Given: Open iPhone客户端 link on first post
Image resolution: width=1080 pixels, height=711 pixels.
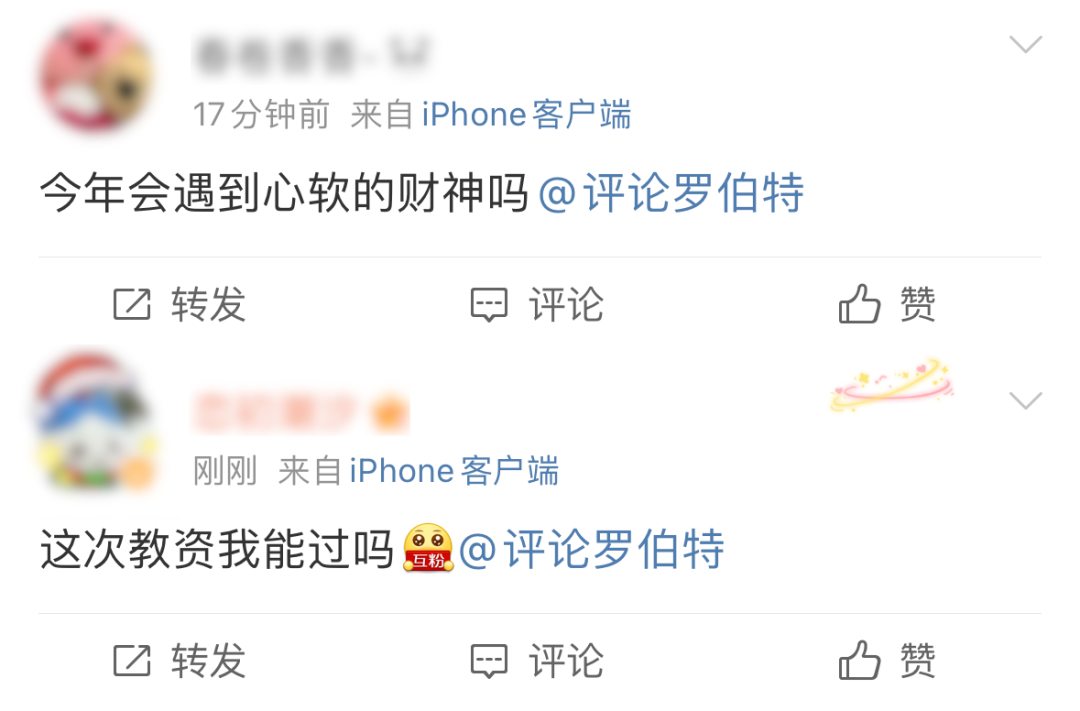Looking at the screenshot, I should (526, 114).
